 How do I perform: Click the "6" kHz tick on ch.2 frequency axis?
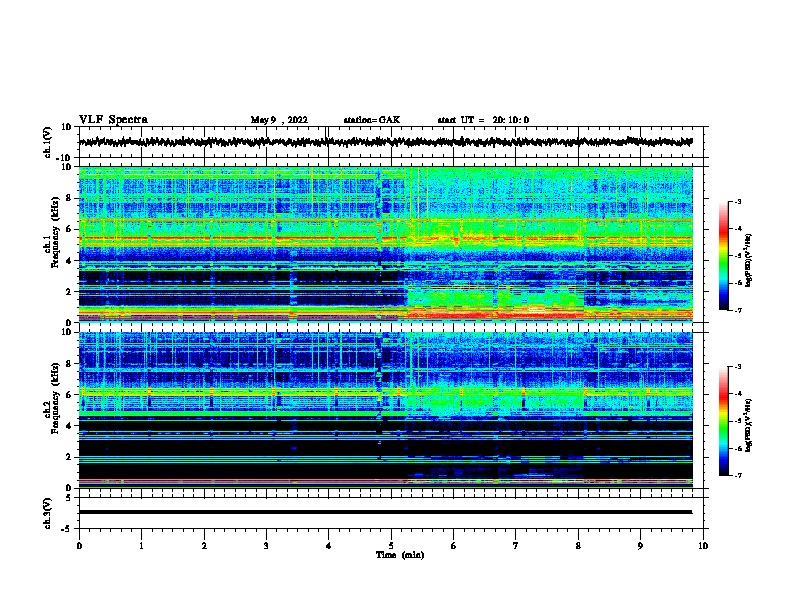pyautogui.click(x=69, y=395)
